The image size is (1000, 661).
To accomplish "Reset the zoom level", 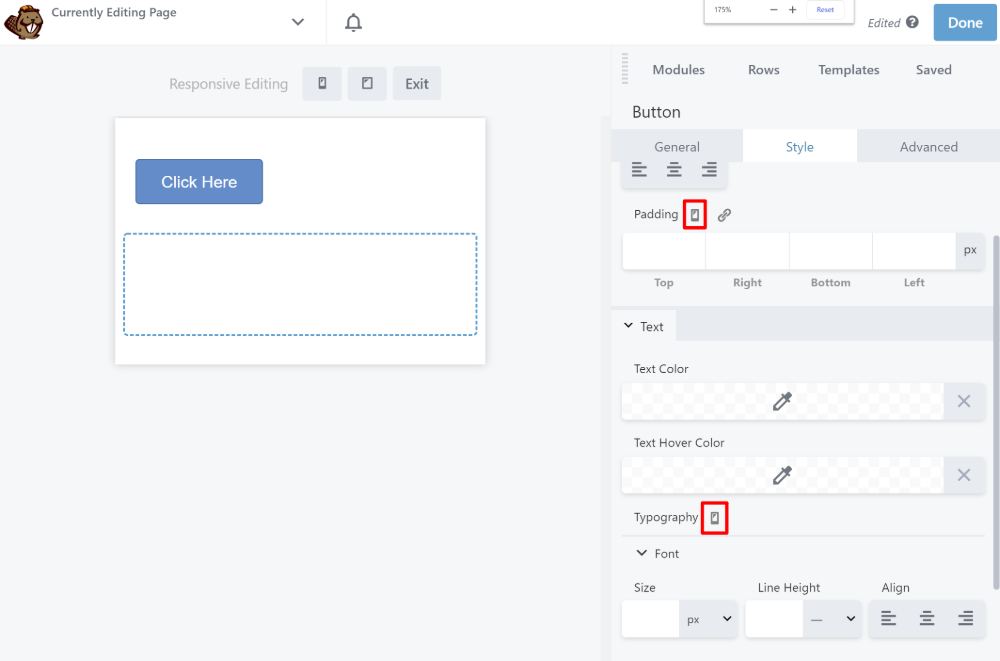I will click(x=825, y=10).
